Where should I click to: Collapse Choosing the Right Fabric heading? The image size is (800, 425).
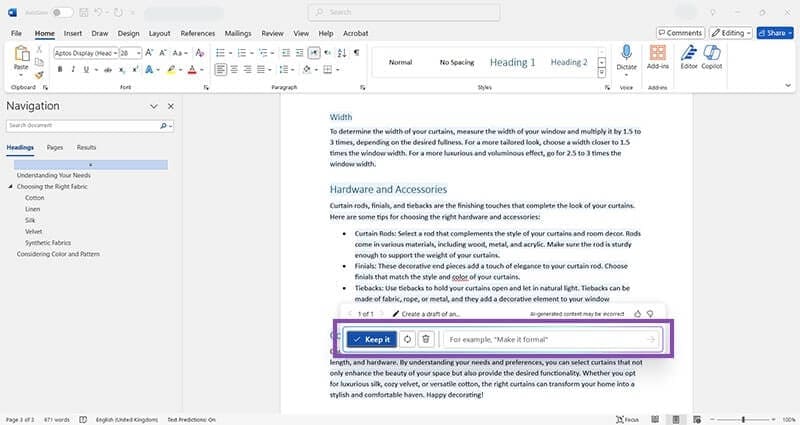click(10, 187)
